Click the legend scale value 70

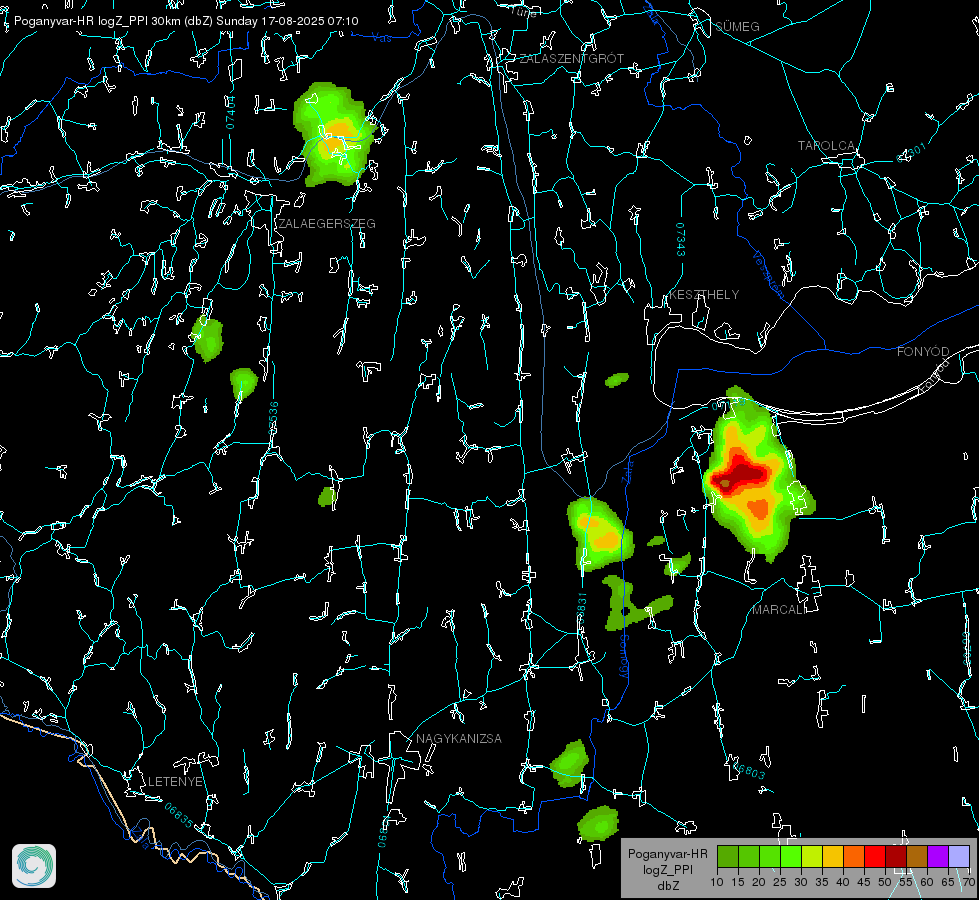click(x=969, y=882)
